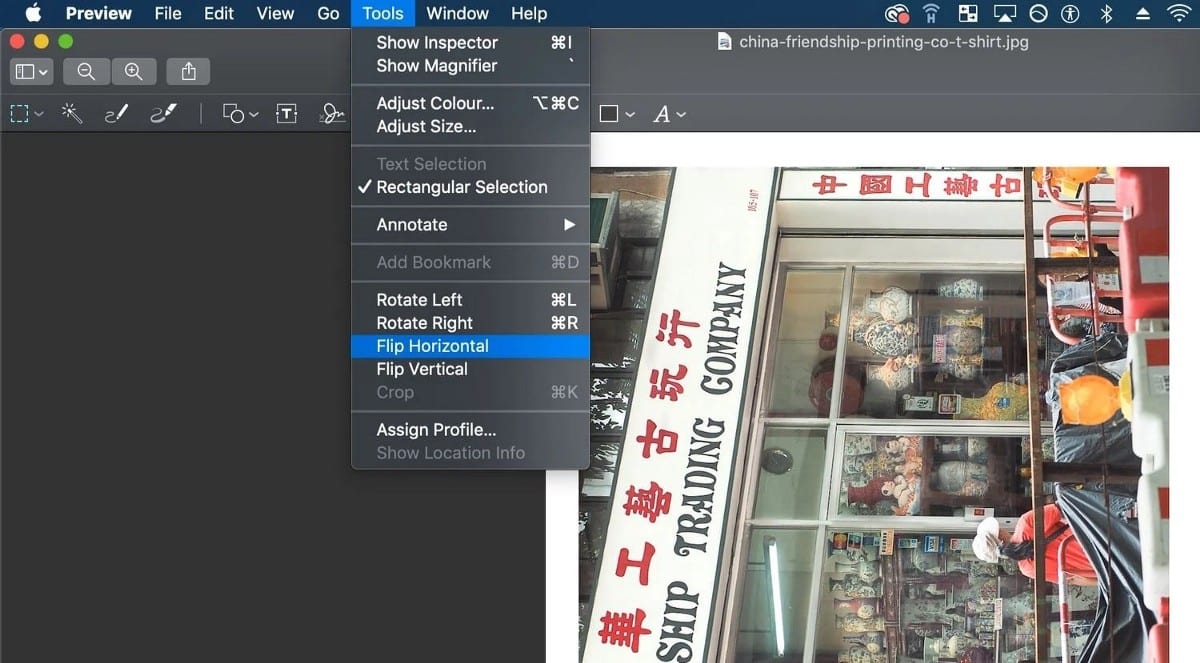Toggle checked Rectangular Selection item

coord(470,187)
